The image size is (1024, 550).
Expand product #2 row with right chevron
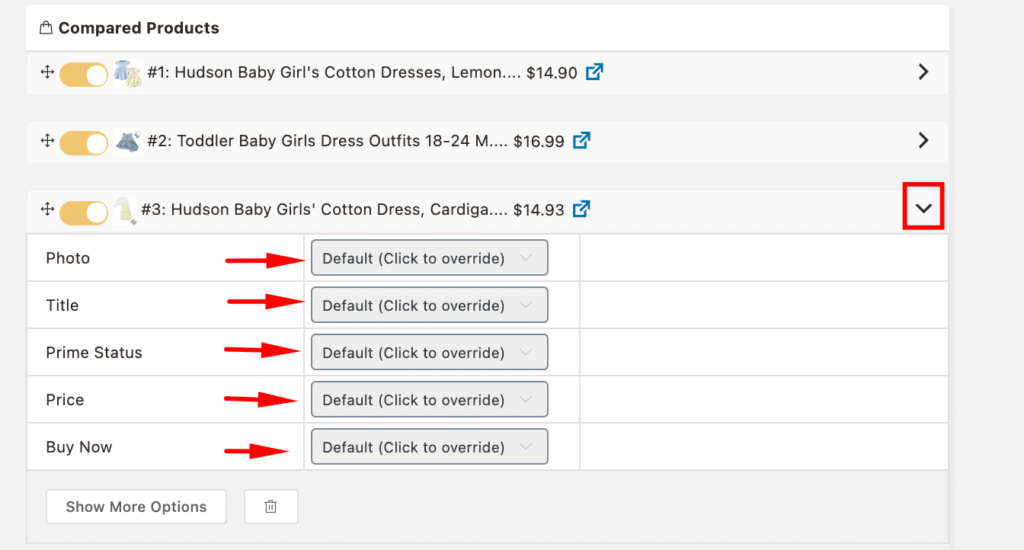tap(923, 140)
